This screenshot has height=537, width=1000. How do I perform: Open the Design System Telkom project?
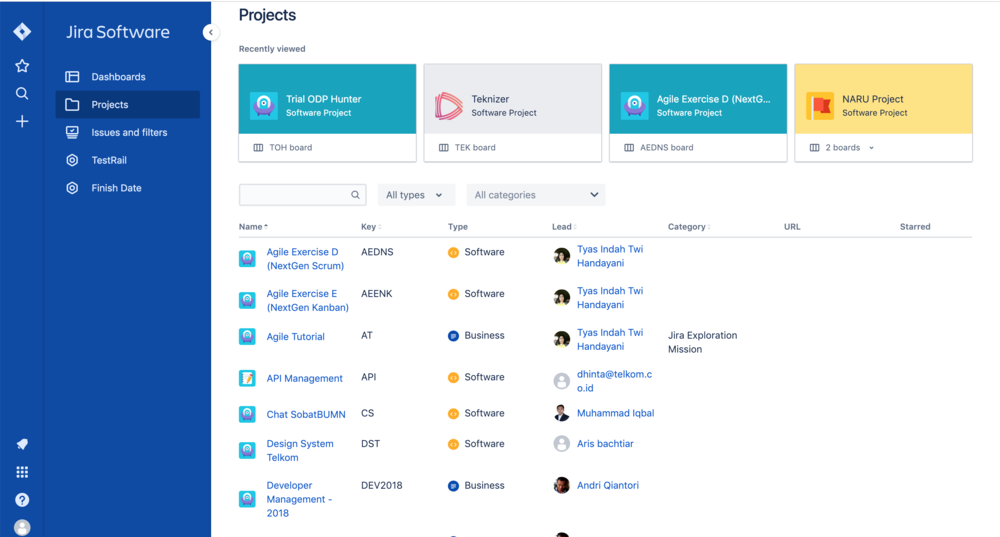(300, 450)
